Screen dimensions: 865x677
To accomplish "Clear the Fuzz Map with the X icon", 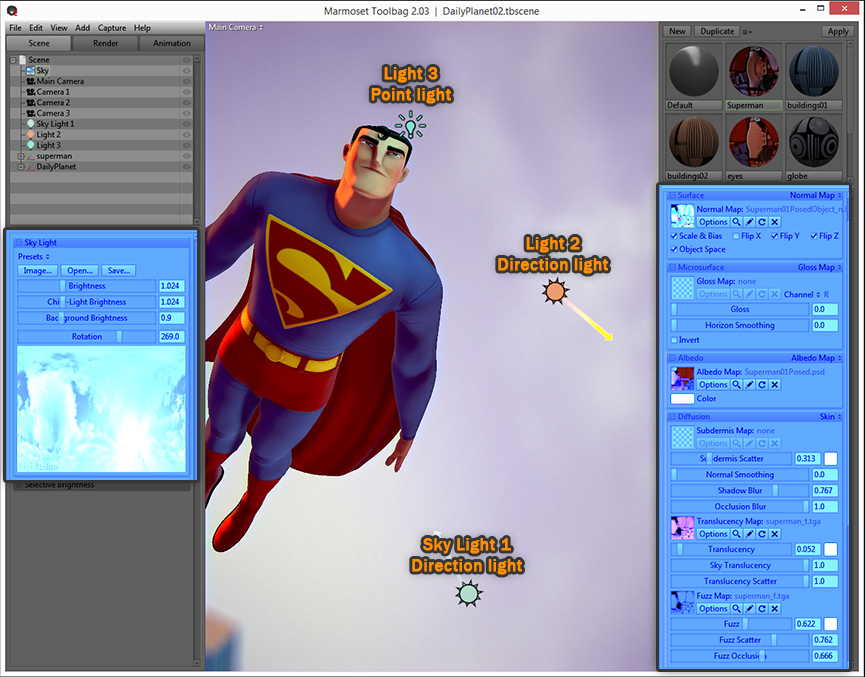I will (x=775, y=609).
